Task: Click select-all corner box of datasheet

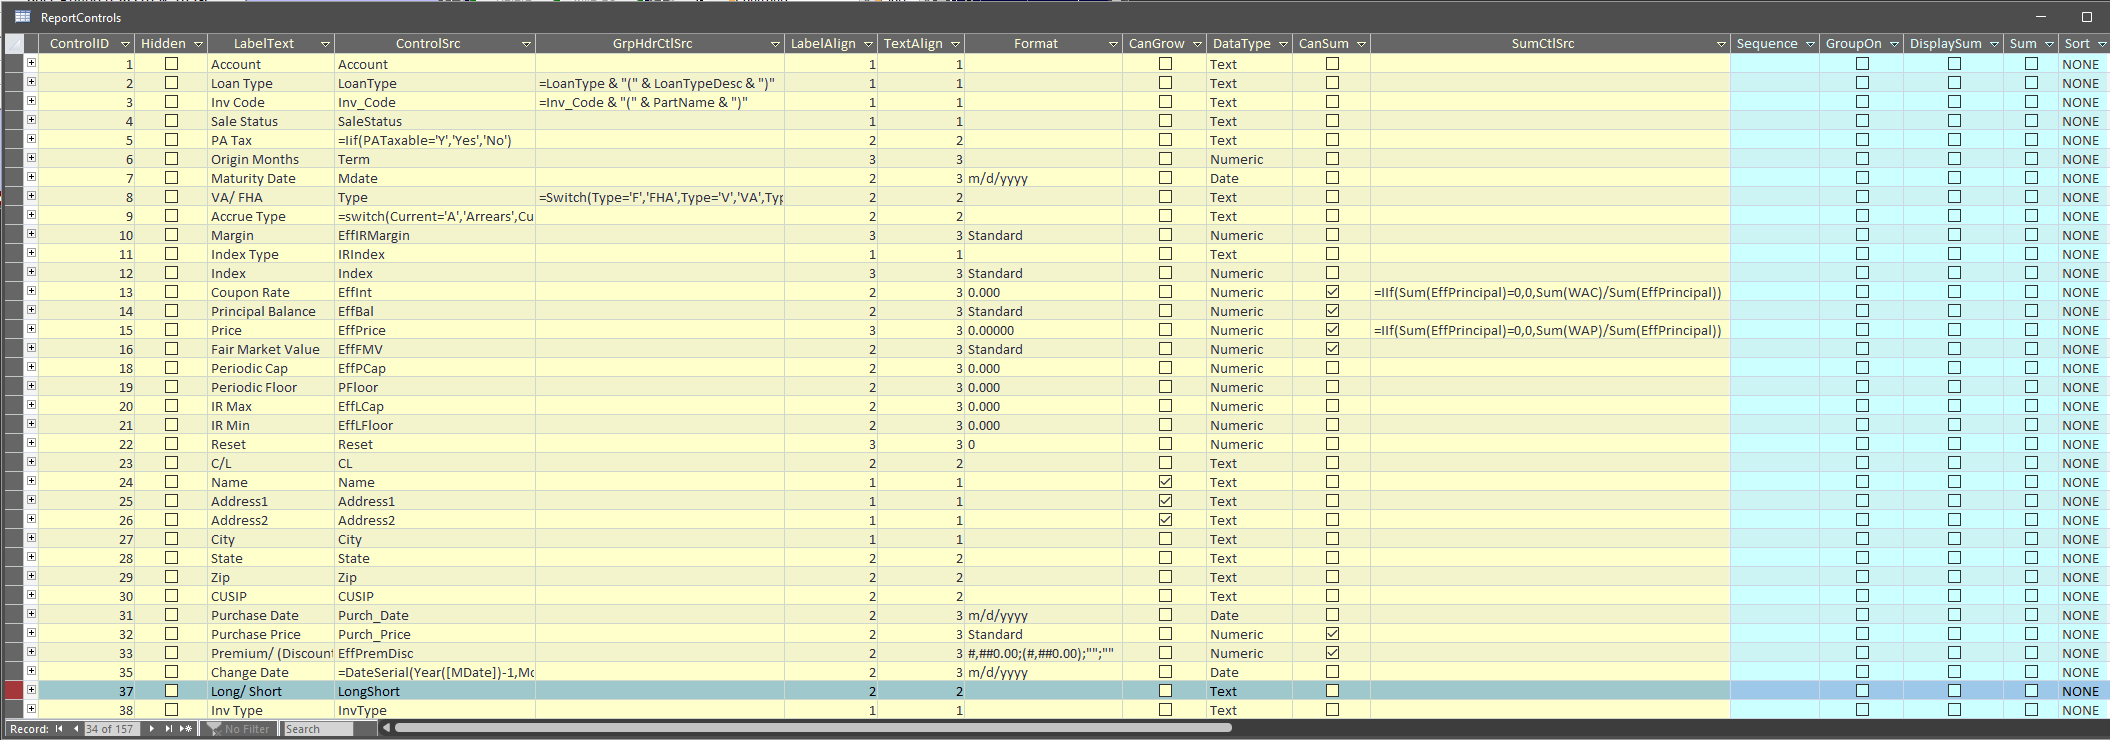Action: (x=14, y=44)
